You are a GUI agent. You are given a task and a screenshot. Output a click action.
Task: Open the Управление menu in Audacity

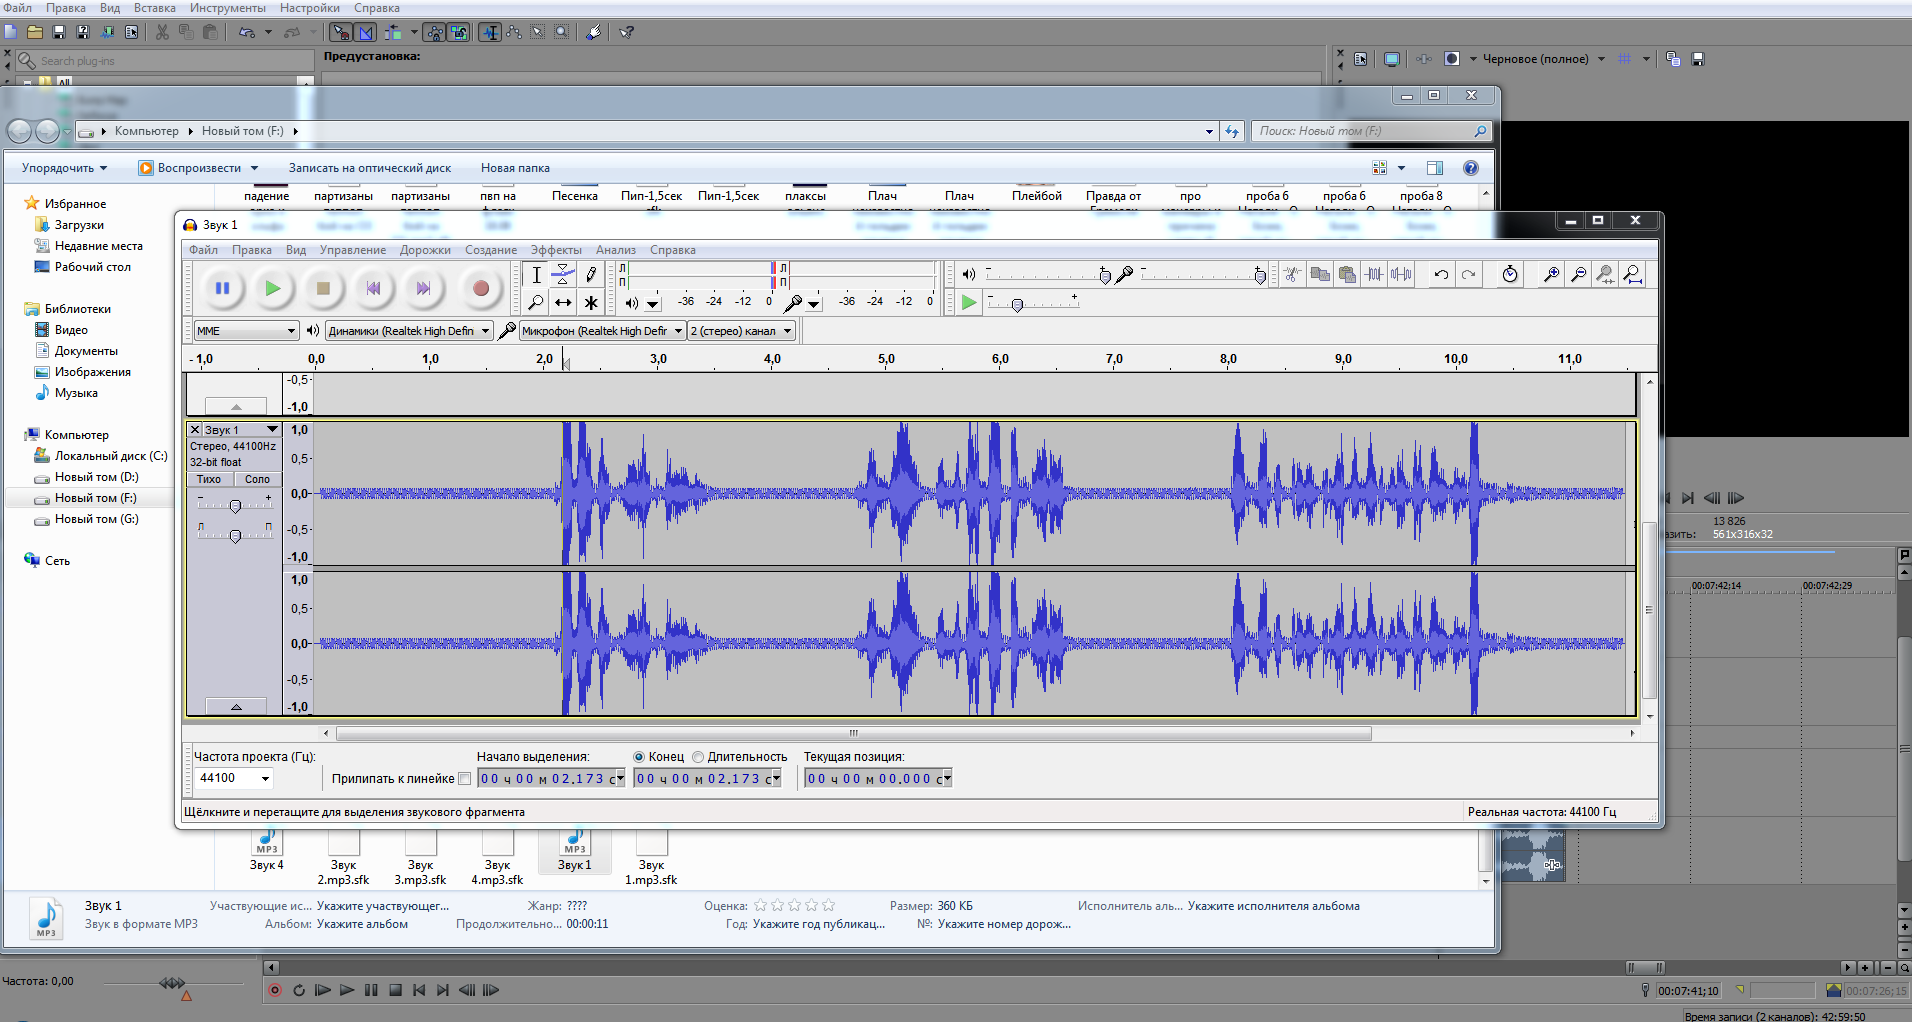coord(352,250)
